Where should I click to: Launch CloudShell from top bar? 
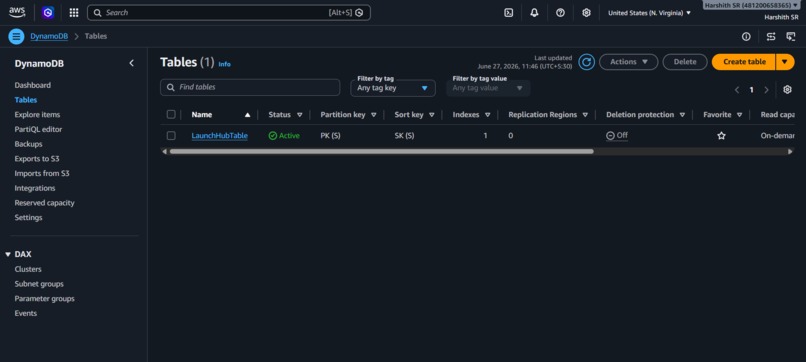pos(508,13)
